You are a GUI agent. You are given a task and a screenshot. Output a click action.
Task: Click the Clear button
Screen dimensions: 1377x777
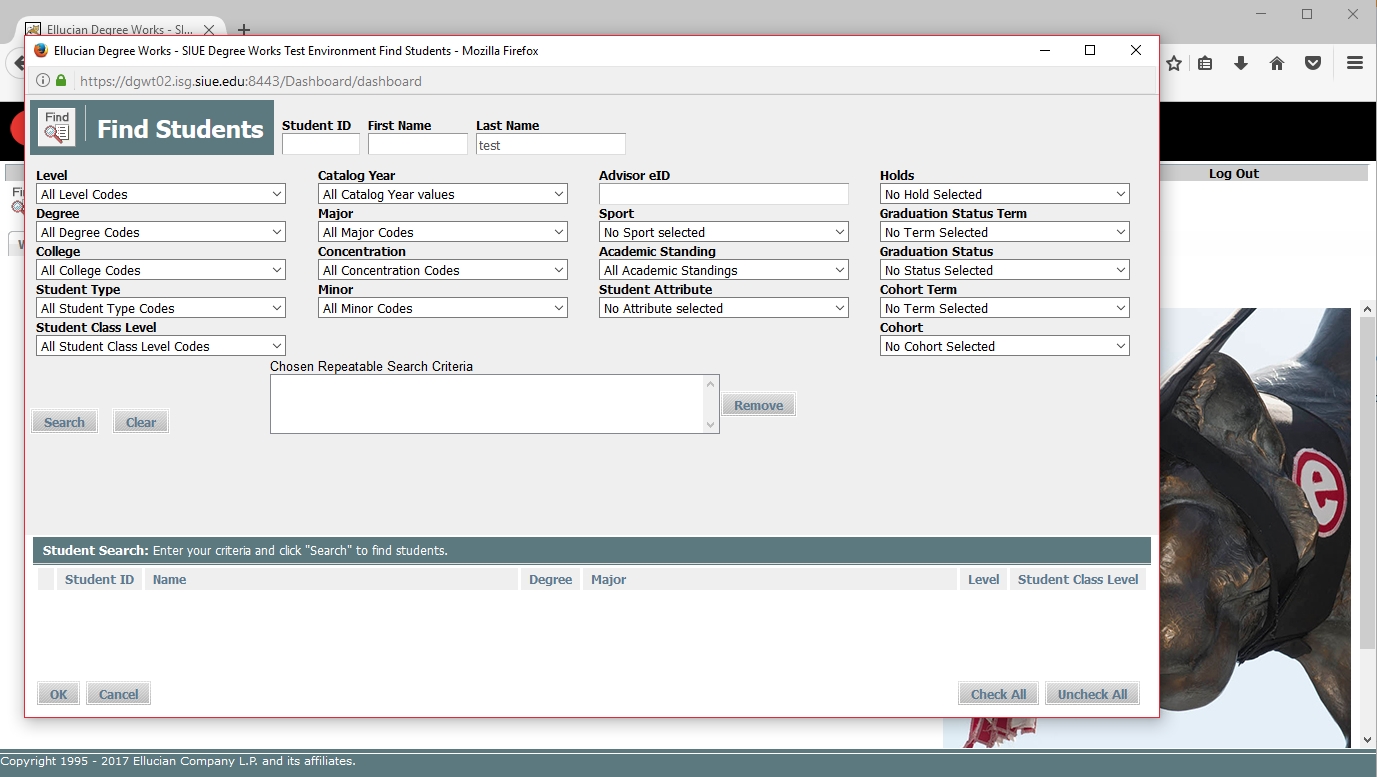coord(141,422)
